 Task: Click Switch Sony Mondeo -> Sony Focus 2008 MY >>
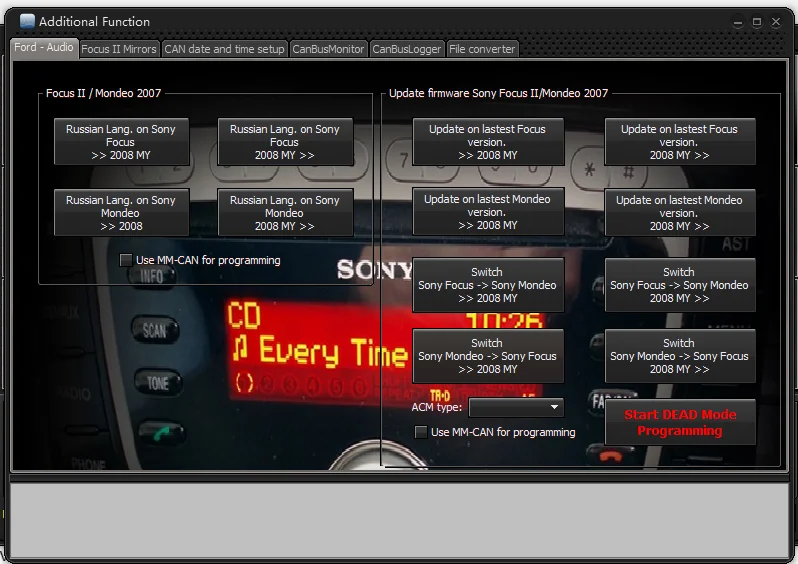[x=680, y=356]
